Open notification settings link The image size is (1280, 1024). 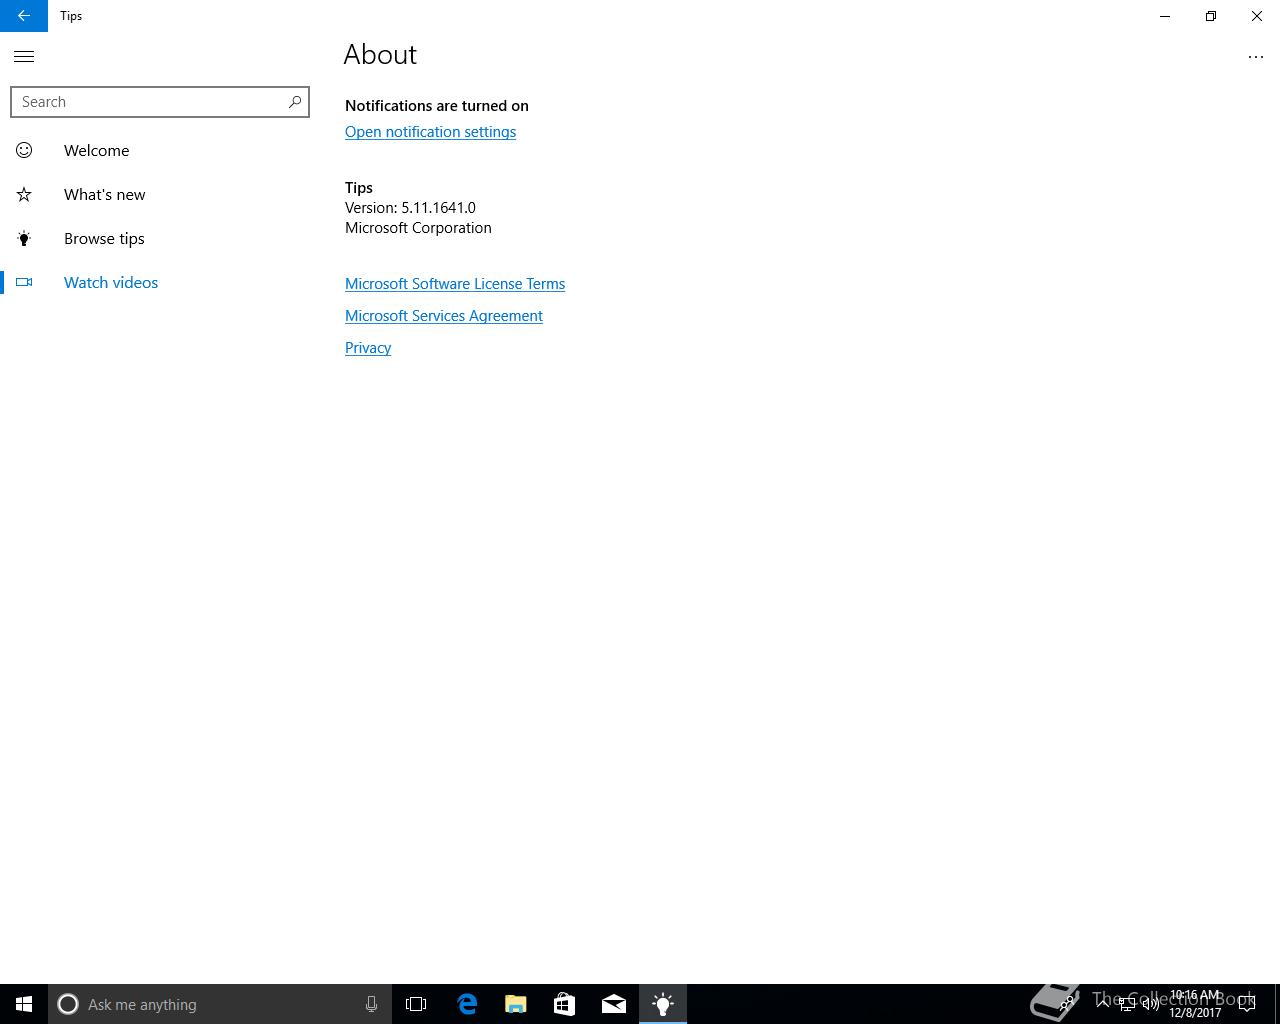430,132
